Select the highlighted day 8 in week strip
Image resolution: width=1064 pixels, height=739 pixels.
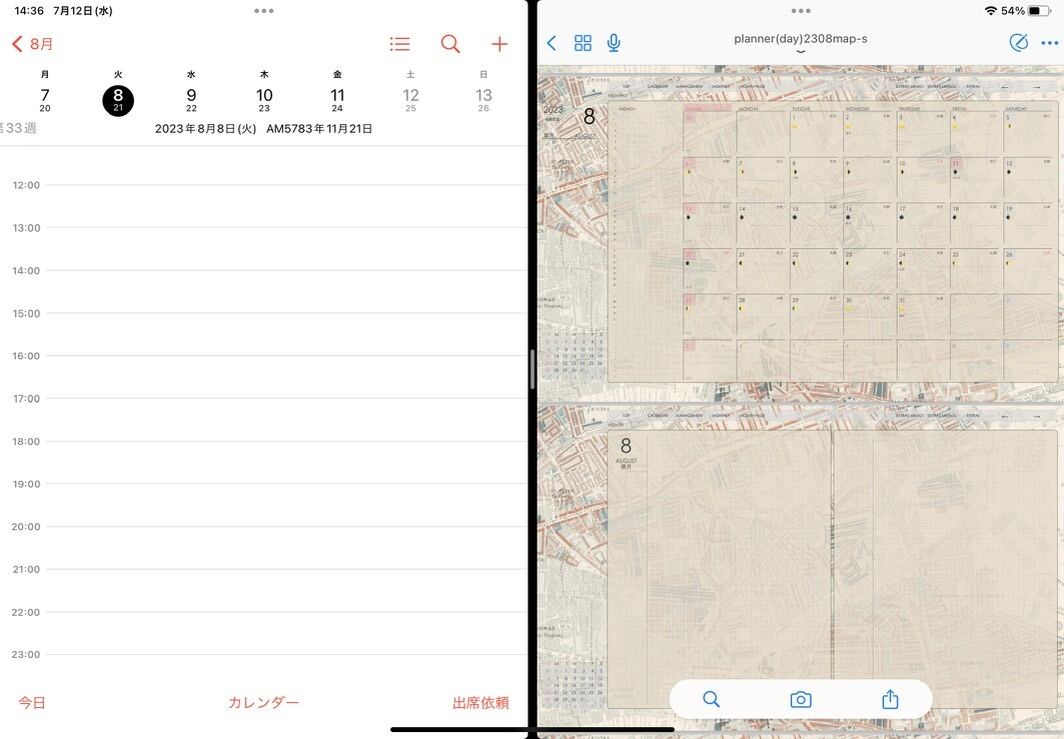(118, 100)
